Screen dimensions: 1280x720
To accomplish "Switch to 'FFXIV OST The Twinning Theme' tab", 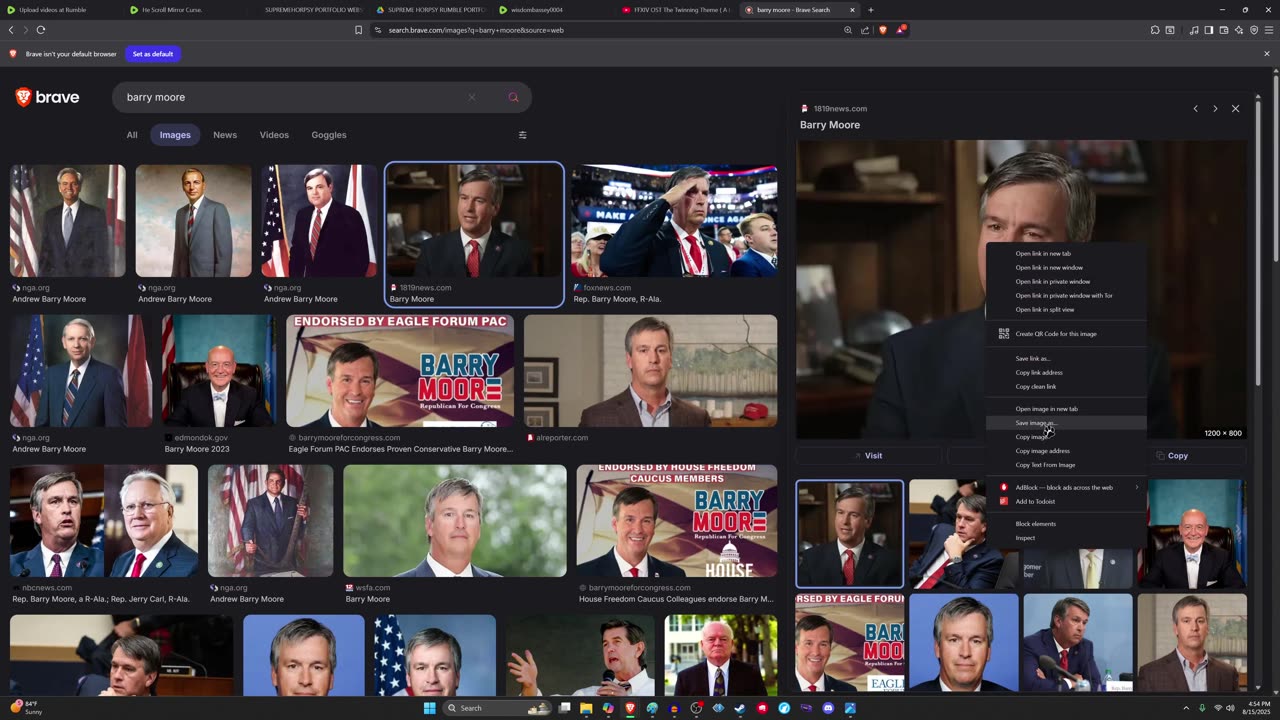I will (676, 10).
